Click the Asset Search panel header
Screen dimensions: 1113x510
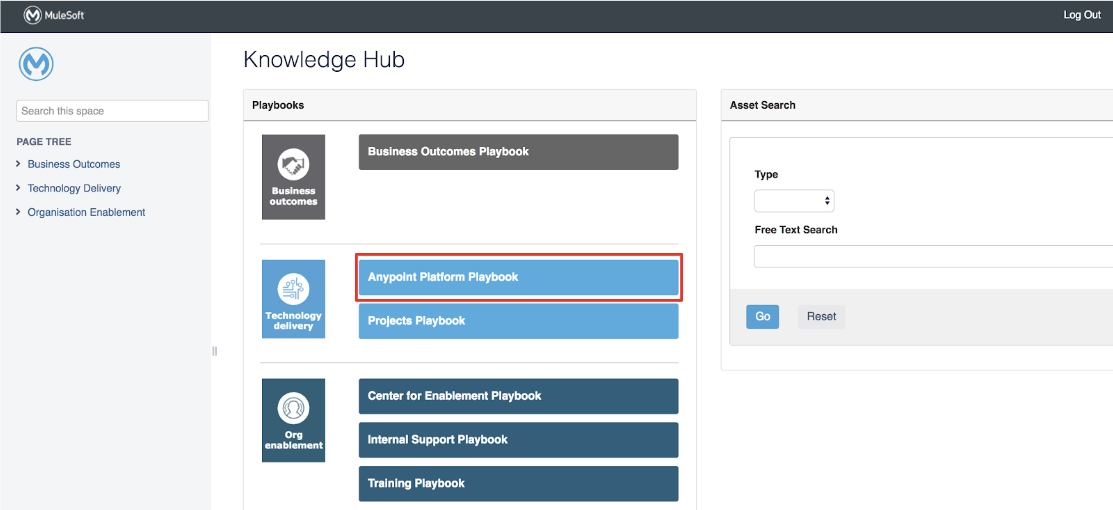(x=916, y=105)
